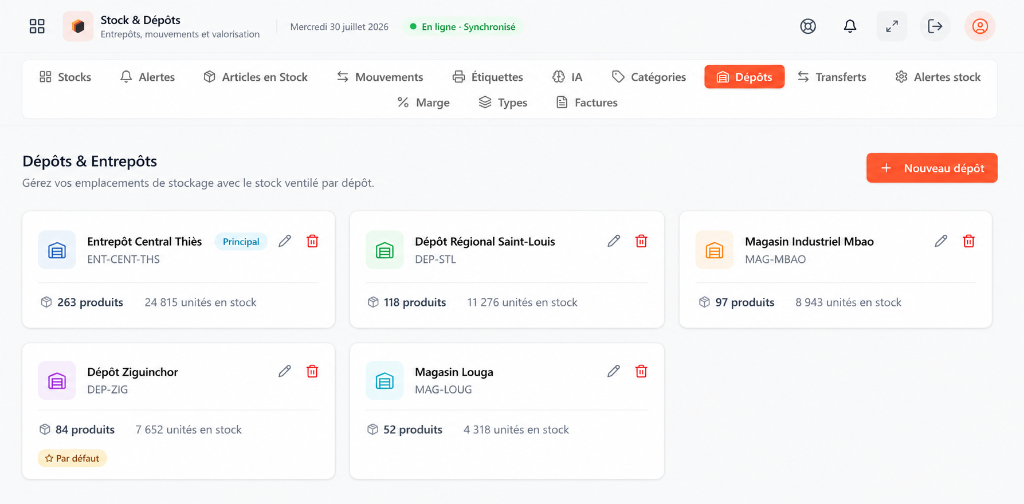Click the 97 produits count

745,302
